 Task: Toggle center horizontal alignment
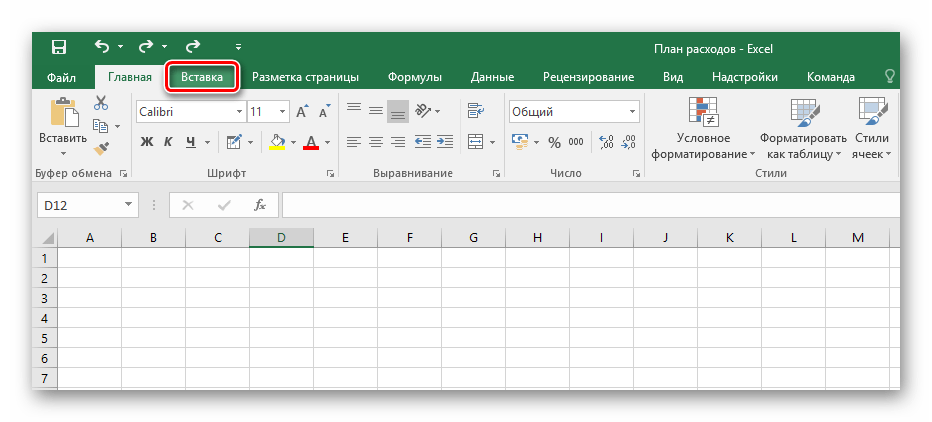(x=375, y=141)
